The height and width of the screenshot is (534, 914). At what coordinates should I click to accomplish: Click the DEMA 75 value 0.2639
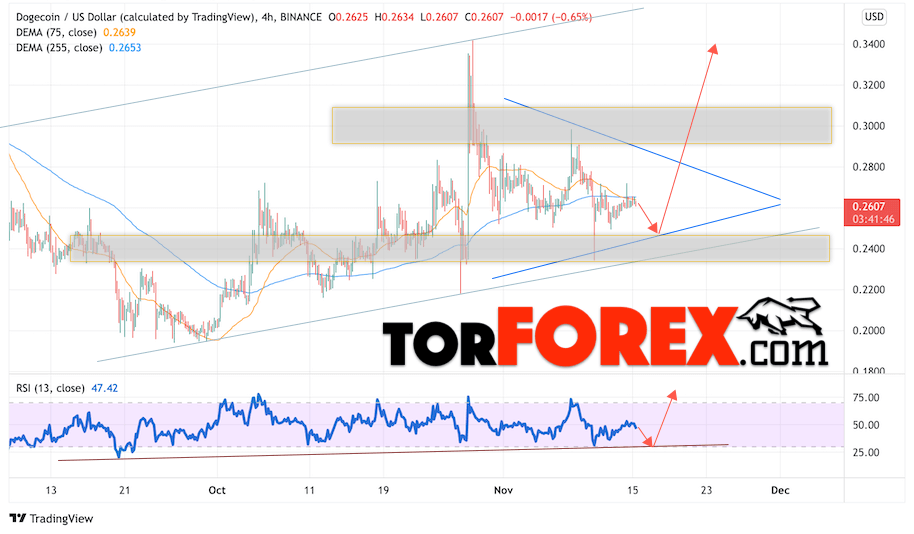[119, 33]
